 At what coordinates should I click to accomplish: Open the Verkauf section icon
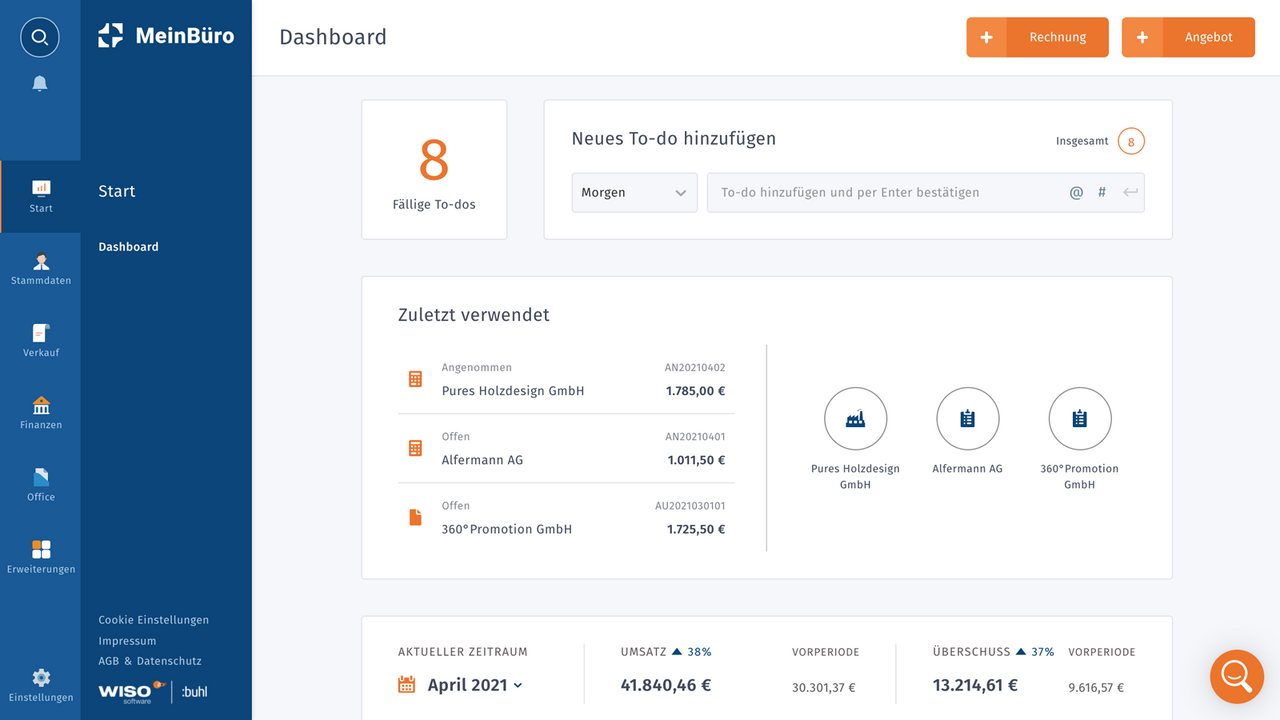point(40,338)
